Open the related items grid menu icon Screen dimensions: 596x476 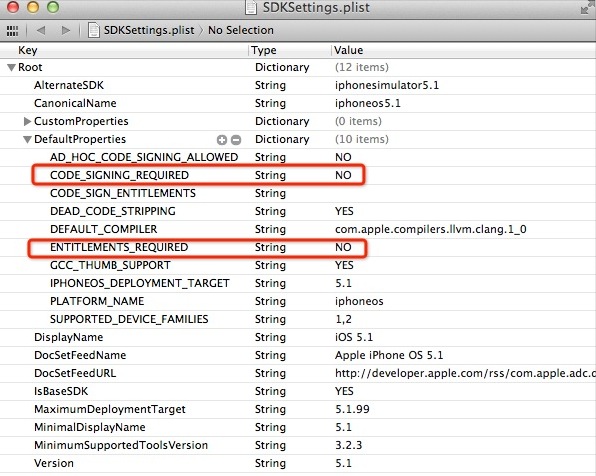click(x=12, y=31)
